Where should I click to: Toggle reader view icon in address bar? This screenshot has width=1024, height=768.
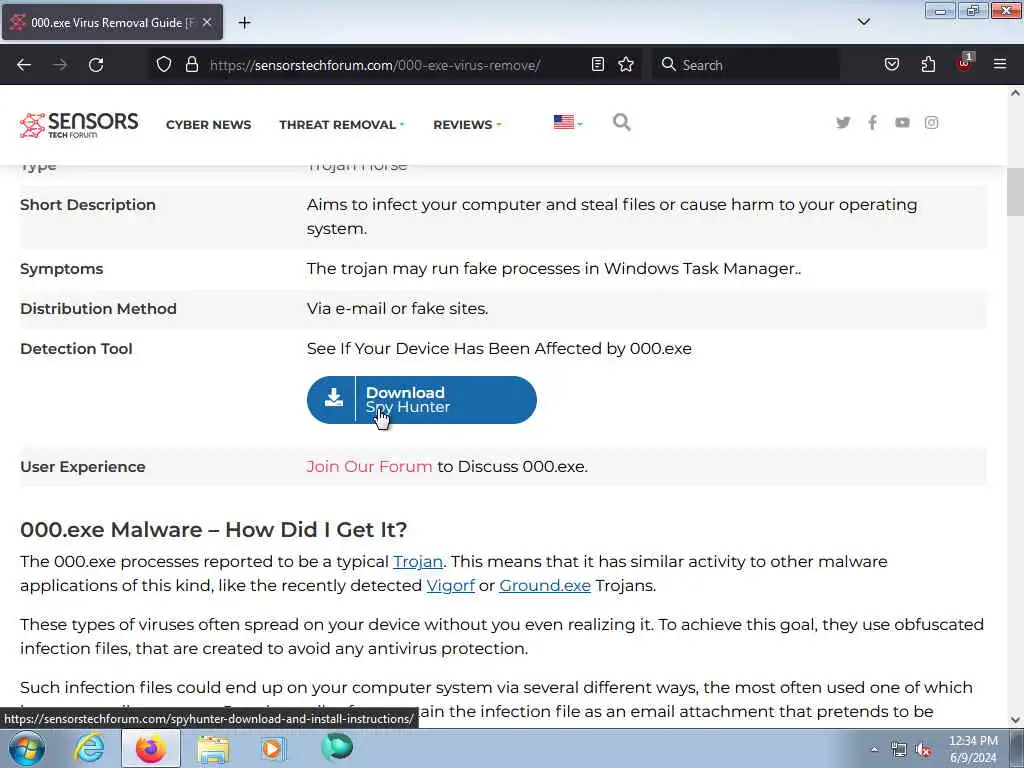(x=598, y=64)
